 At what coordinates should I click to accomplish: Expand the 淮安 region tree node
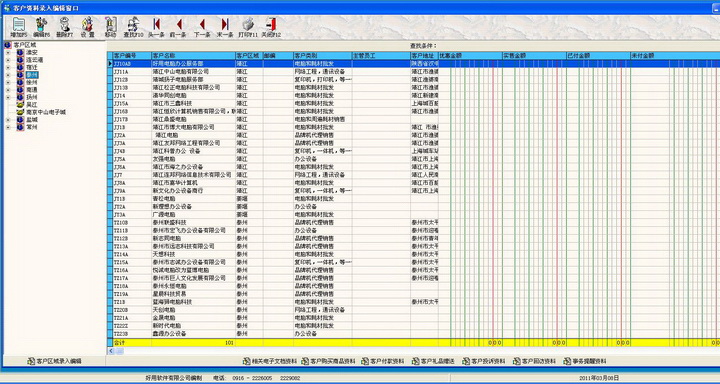point(7,52)
